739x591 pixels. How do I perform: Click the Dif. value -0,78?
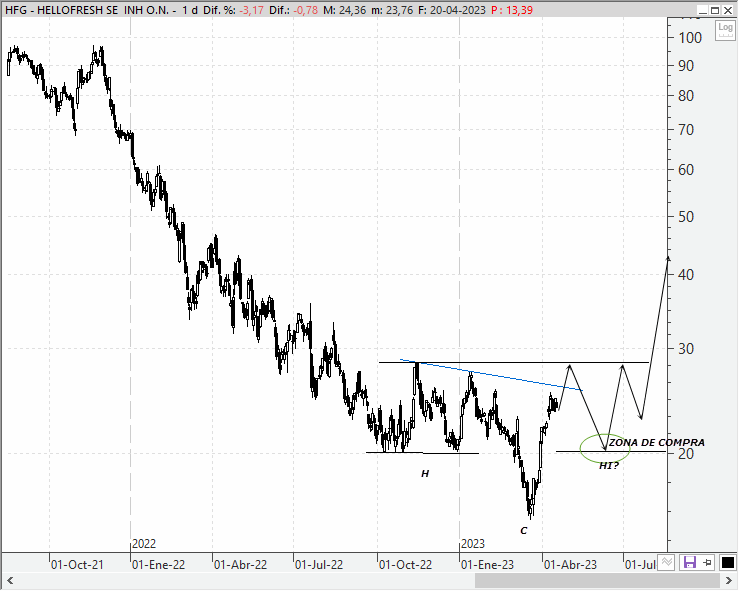click(305, 10)
